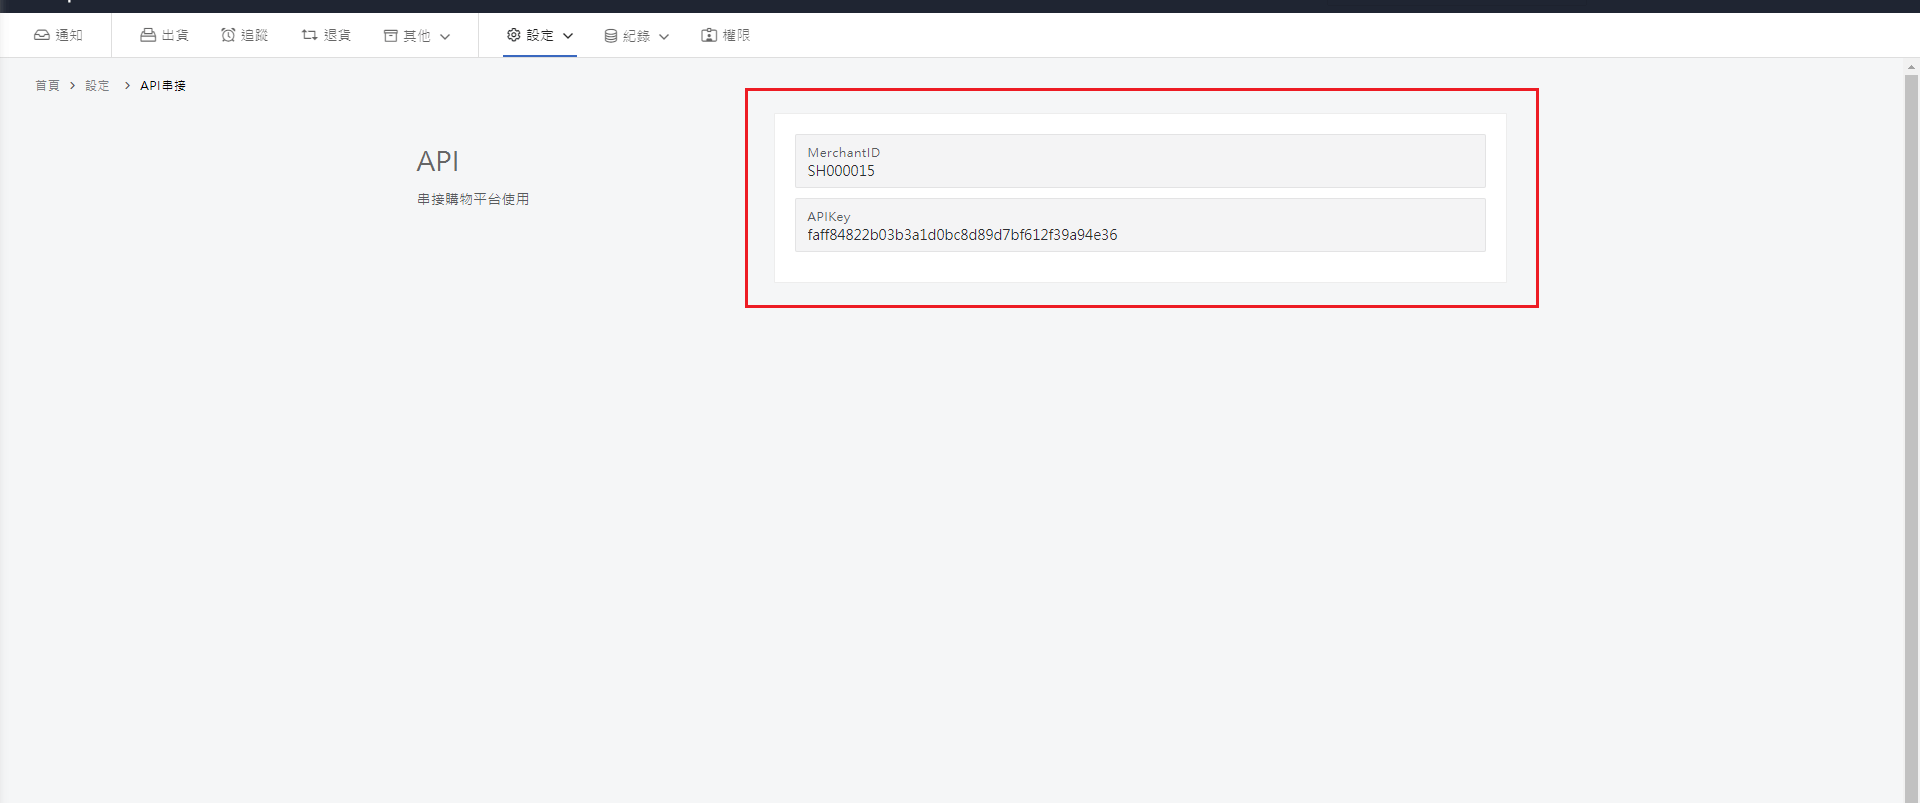Image resolution: width=1920 pixels, height=803 pixels.
Task: Expand the 紀錄 dropdown chevron
Action: pos(664,37)
